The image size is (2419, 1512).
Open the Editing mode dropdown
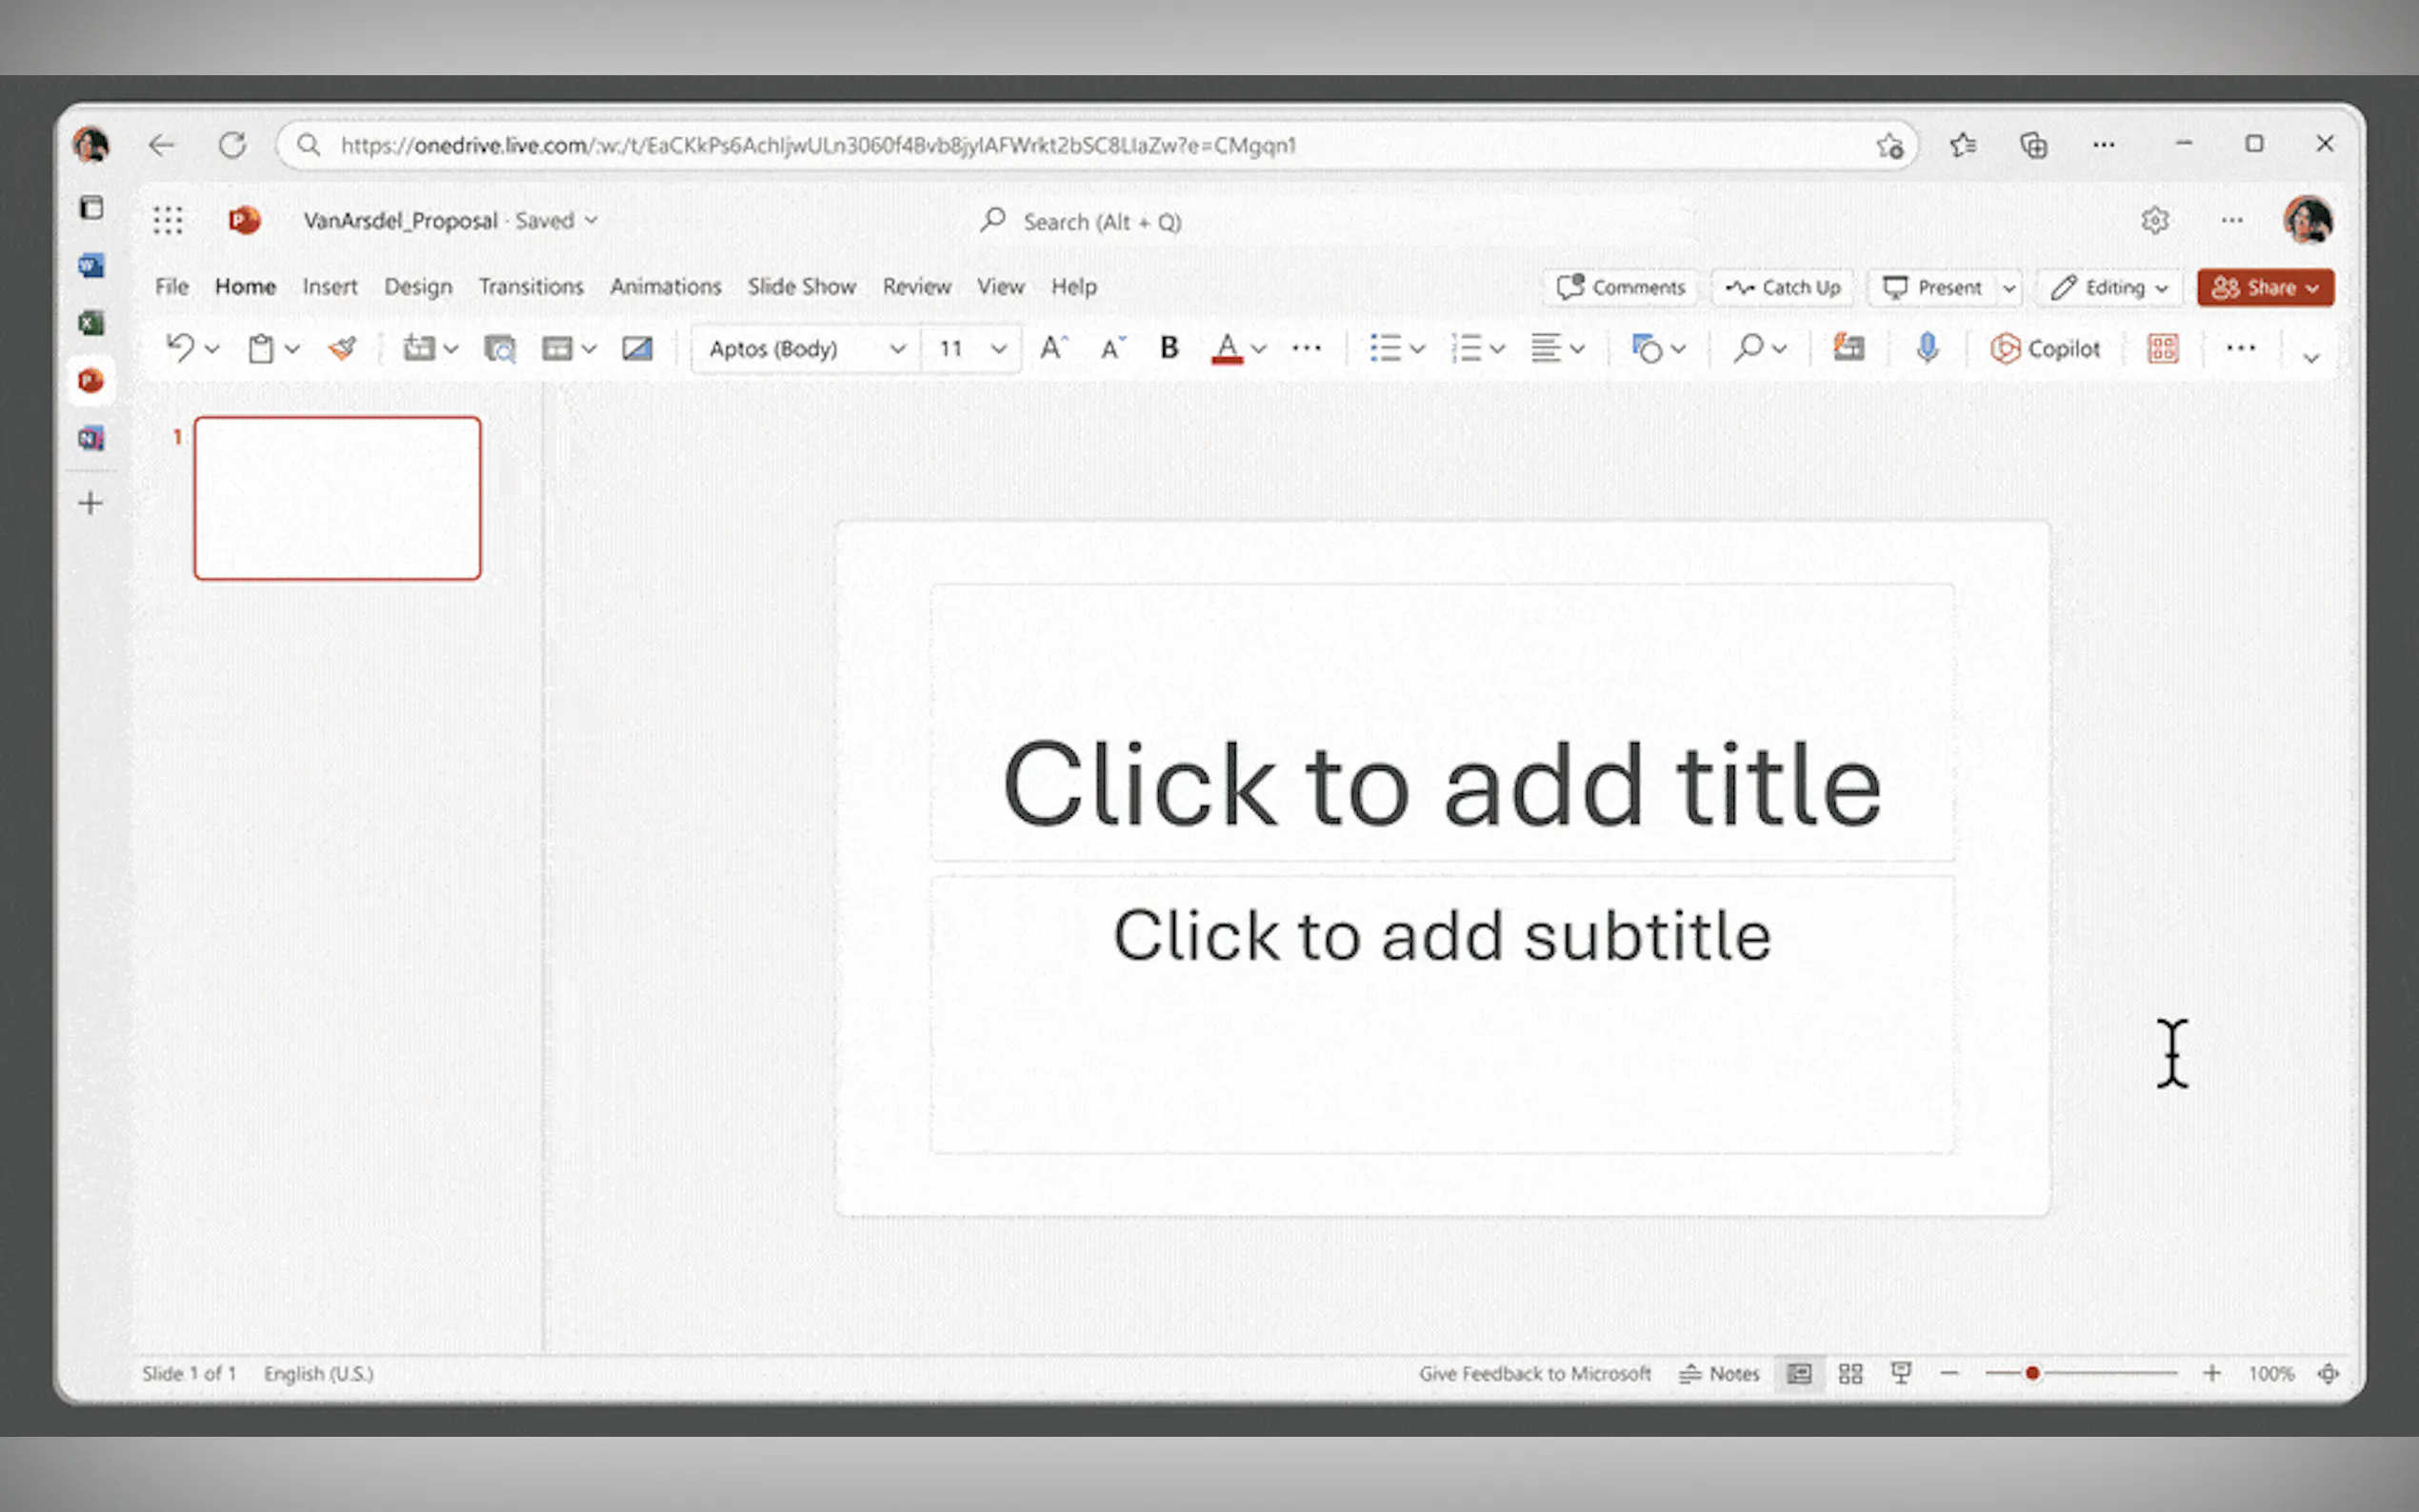2108,288
